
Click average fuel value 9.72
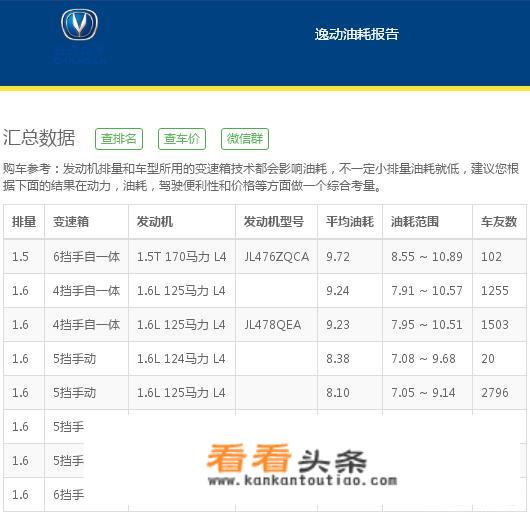[338, 257]
